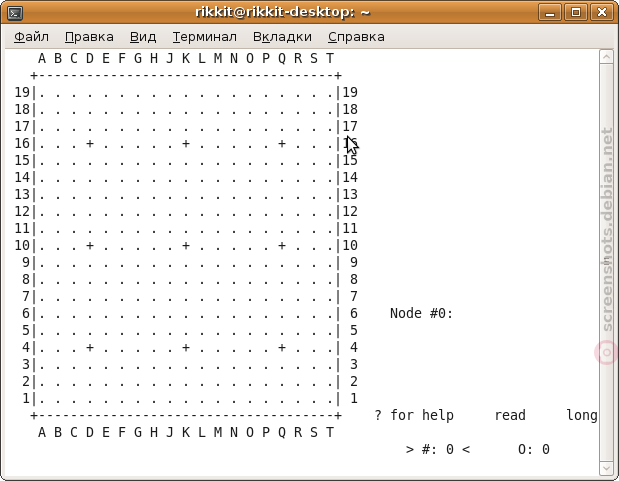Click the D4 star point on the board
The image size is (619, 481).
pyautogui.click(x=90, y=348)
